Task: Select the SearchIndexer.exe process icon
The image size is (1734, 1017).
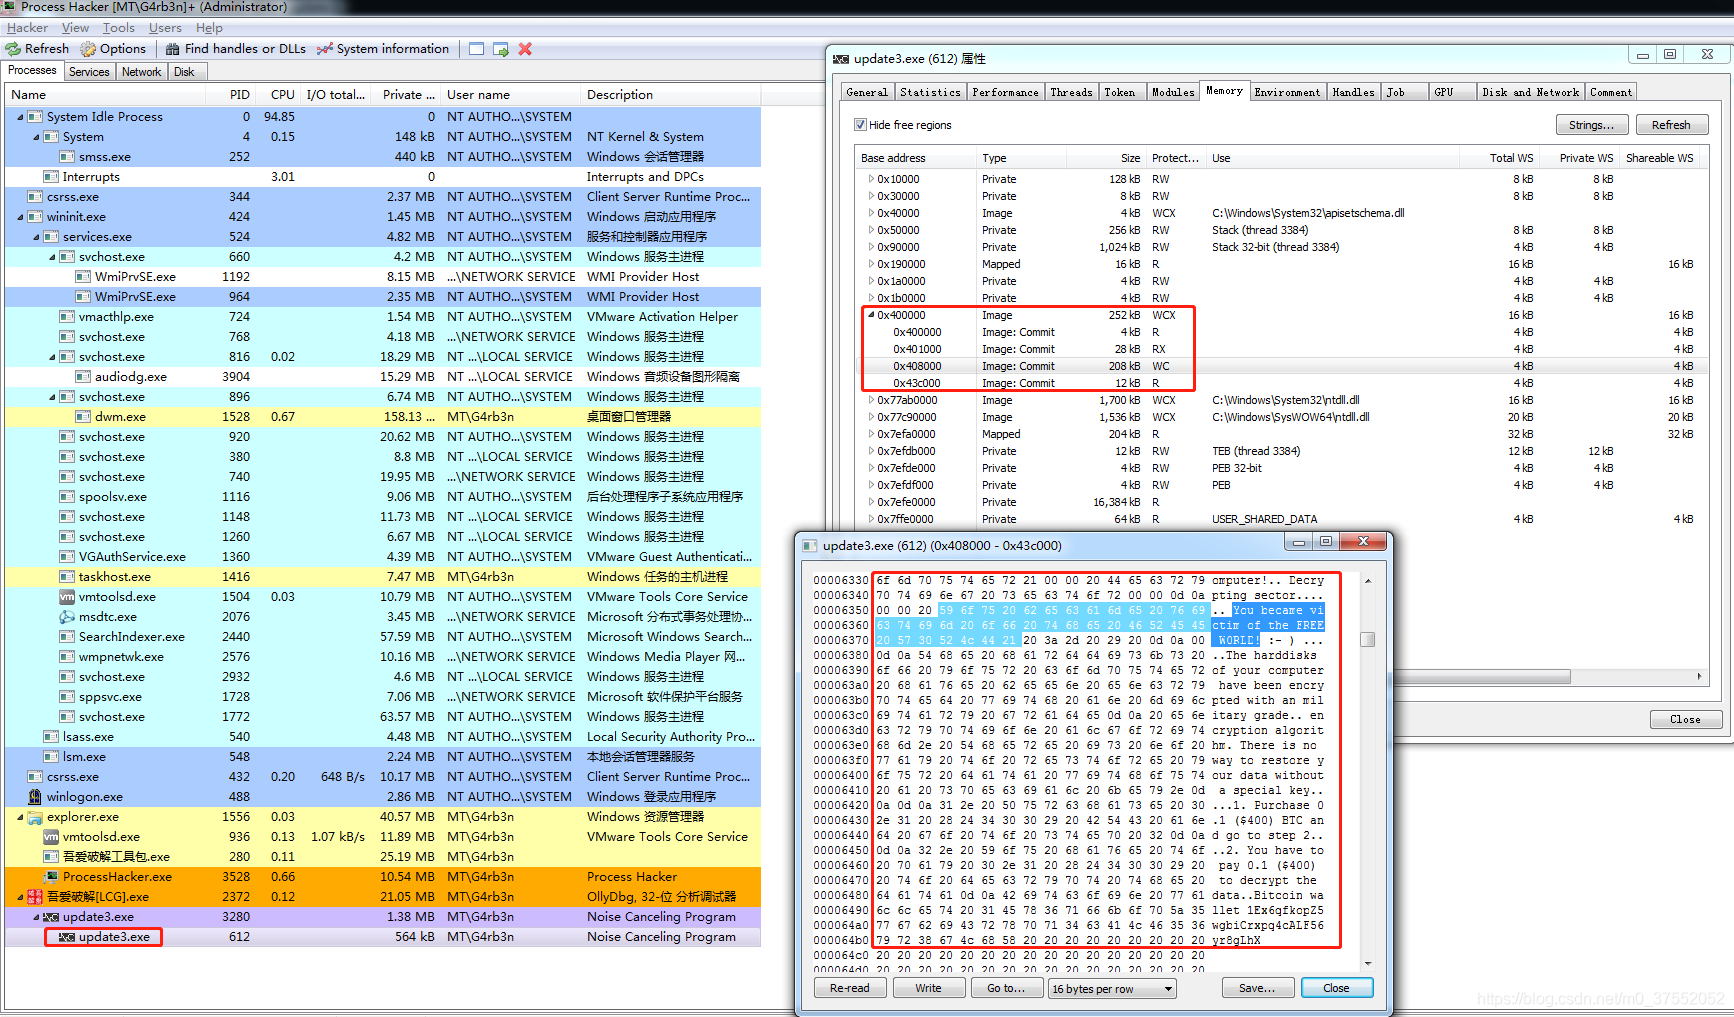Action: [x=67, y=637]
